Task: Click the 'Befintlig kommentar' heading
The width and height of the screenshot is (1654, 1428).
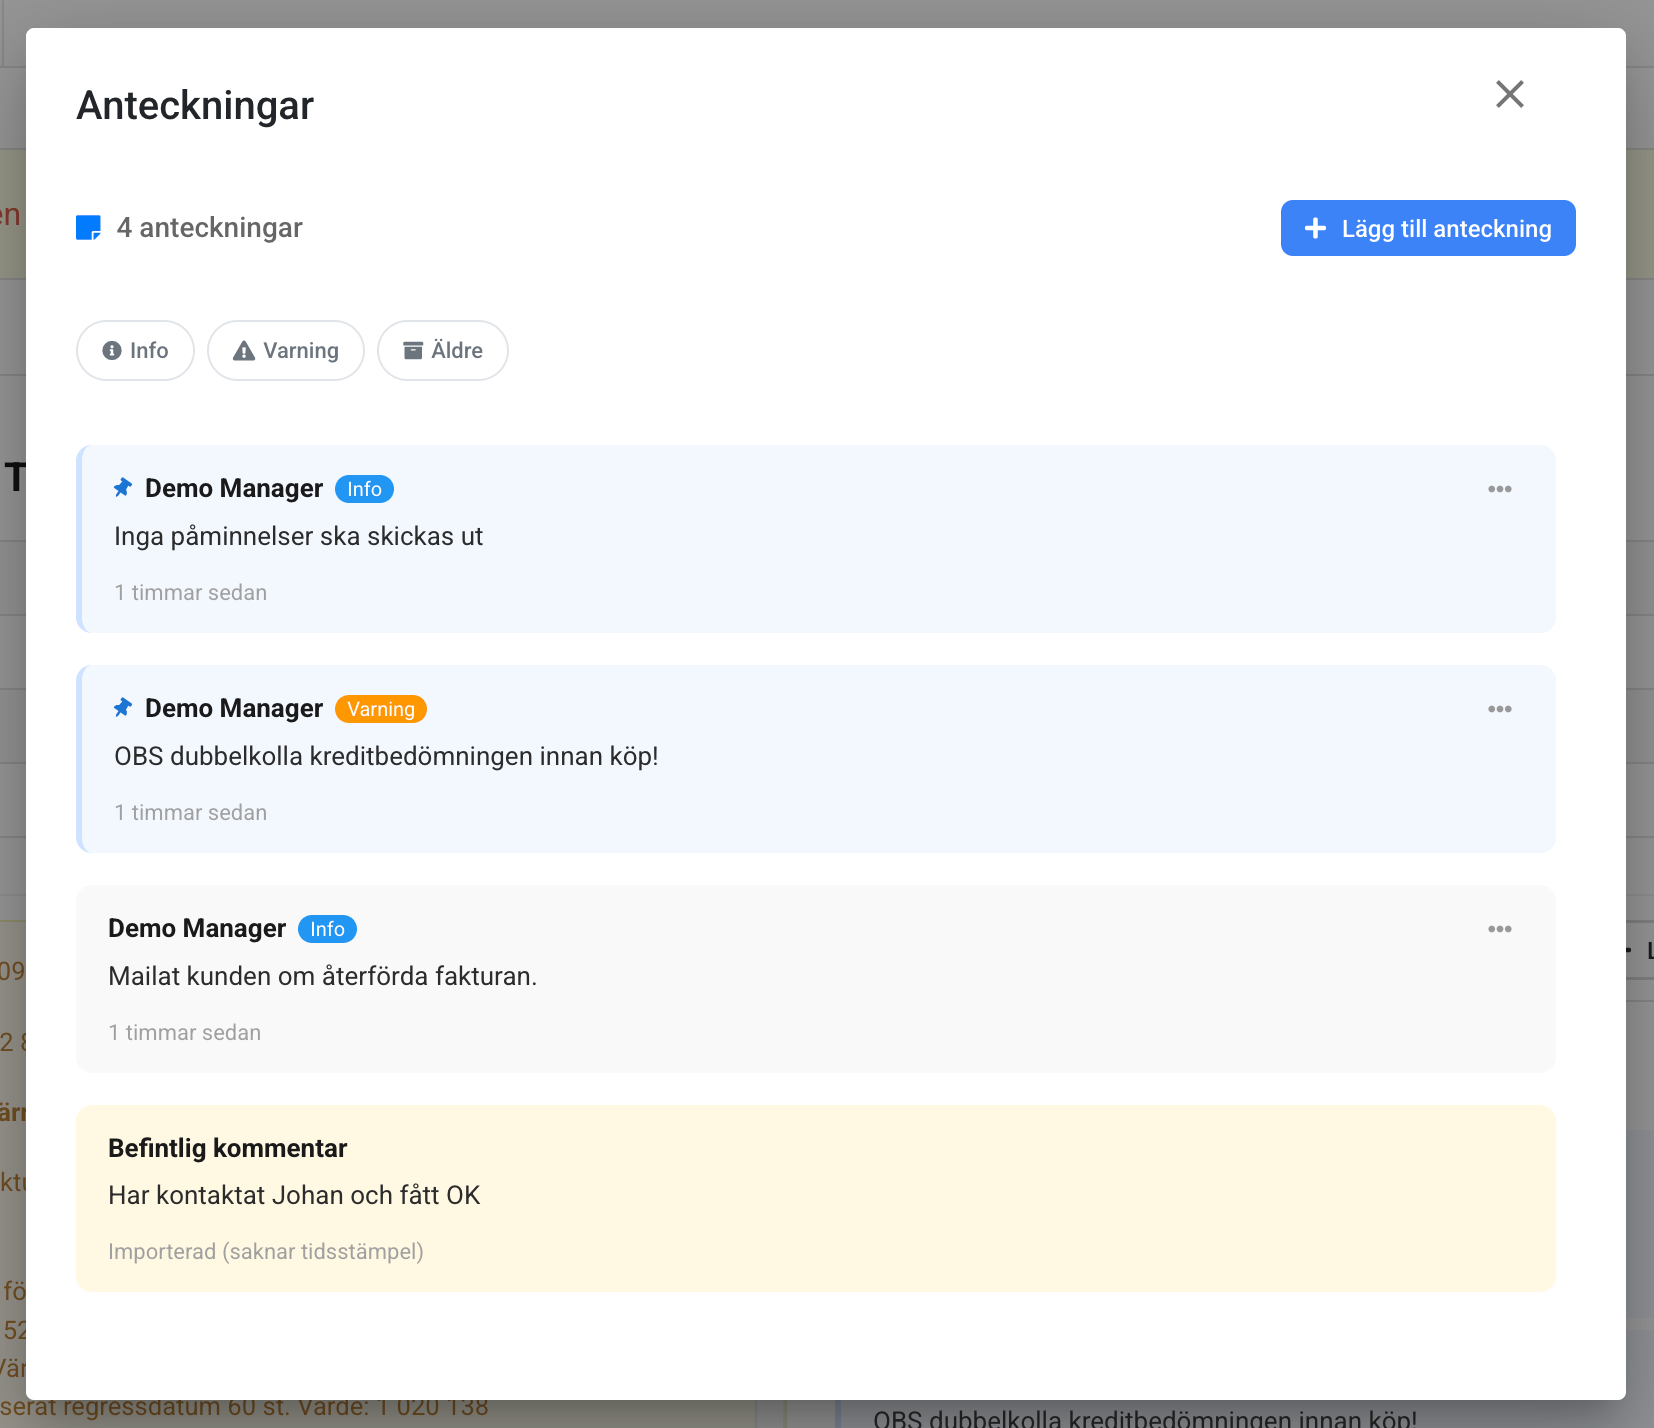Action: 228,1148
